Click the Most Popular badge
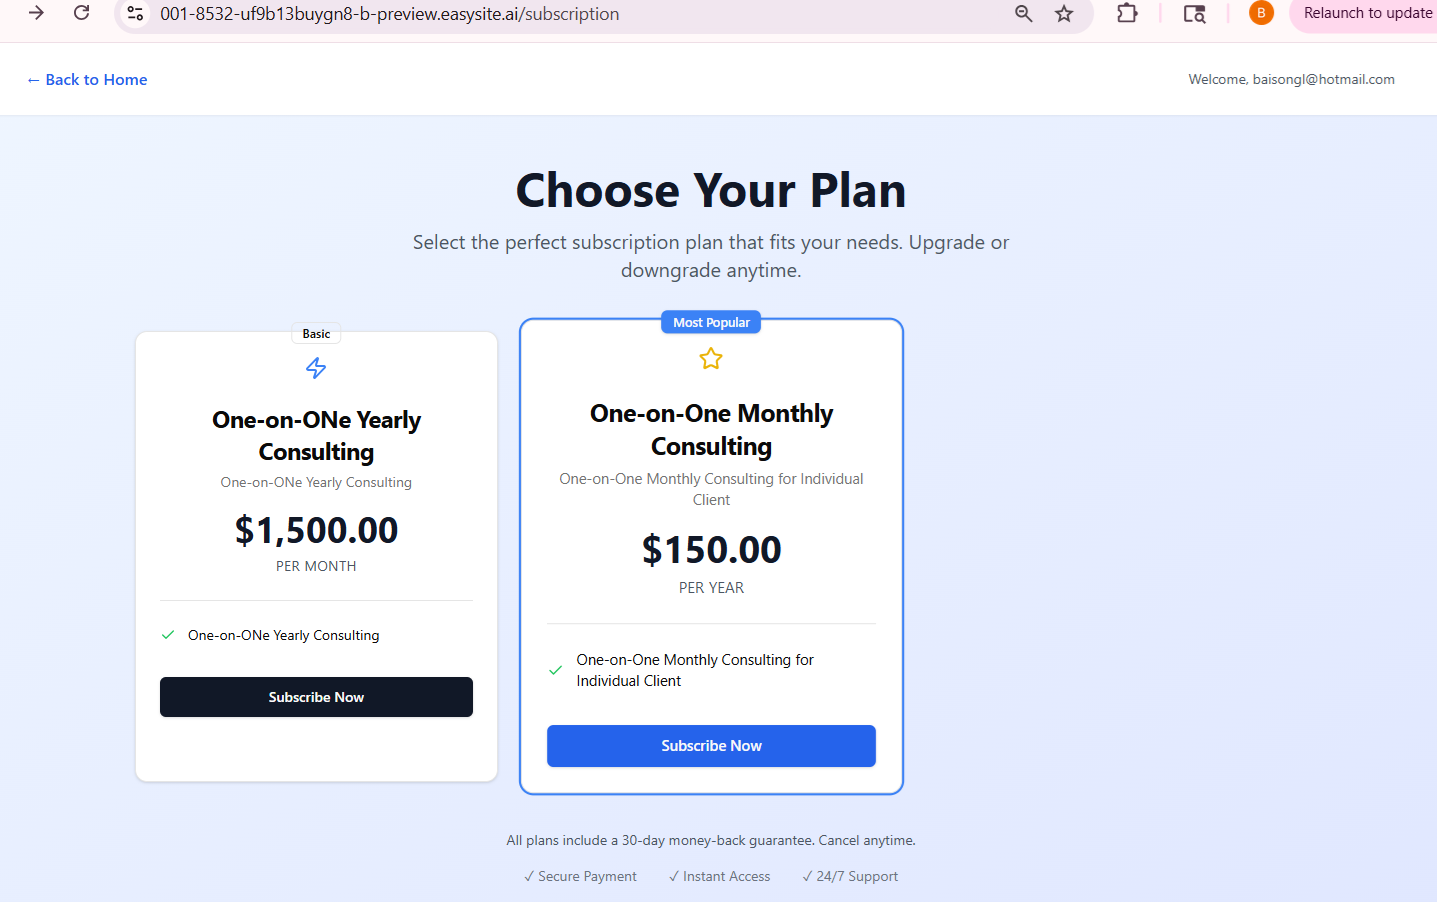This screenshot has height=902, width=1437. (711, 322)
